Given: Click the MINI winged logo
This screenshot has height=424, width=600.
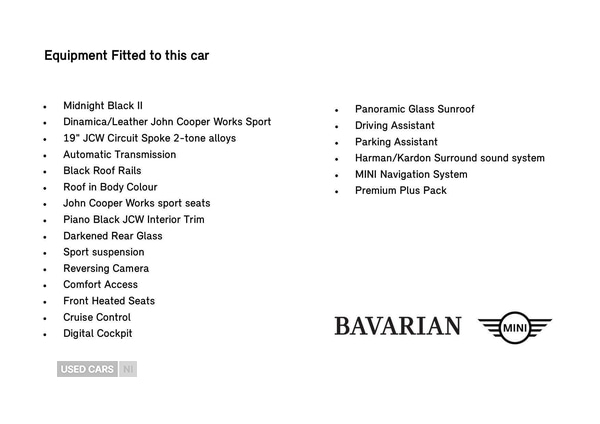Looking at the screenshot, I should 514,326.
